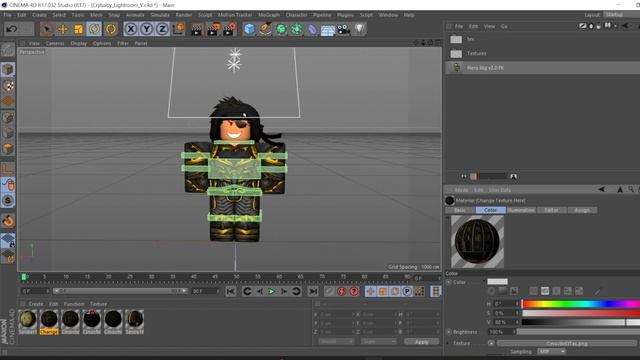The image size is (640, 360).
Task: Open viewport Cameras menu
Action: click(55, 43)
